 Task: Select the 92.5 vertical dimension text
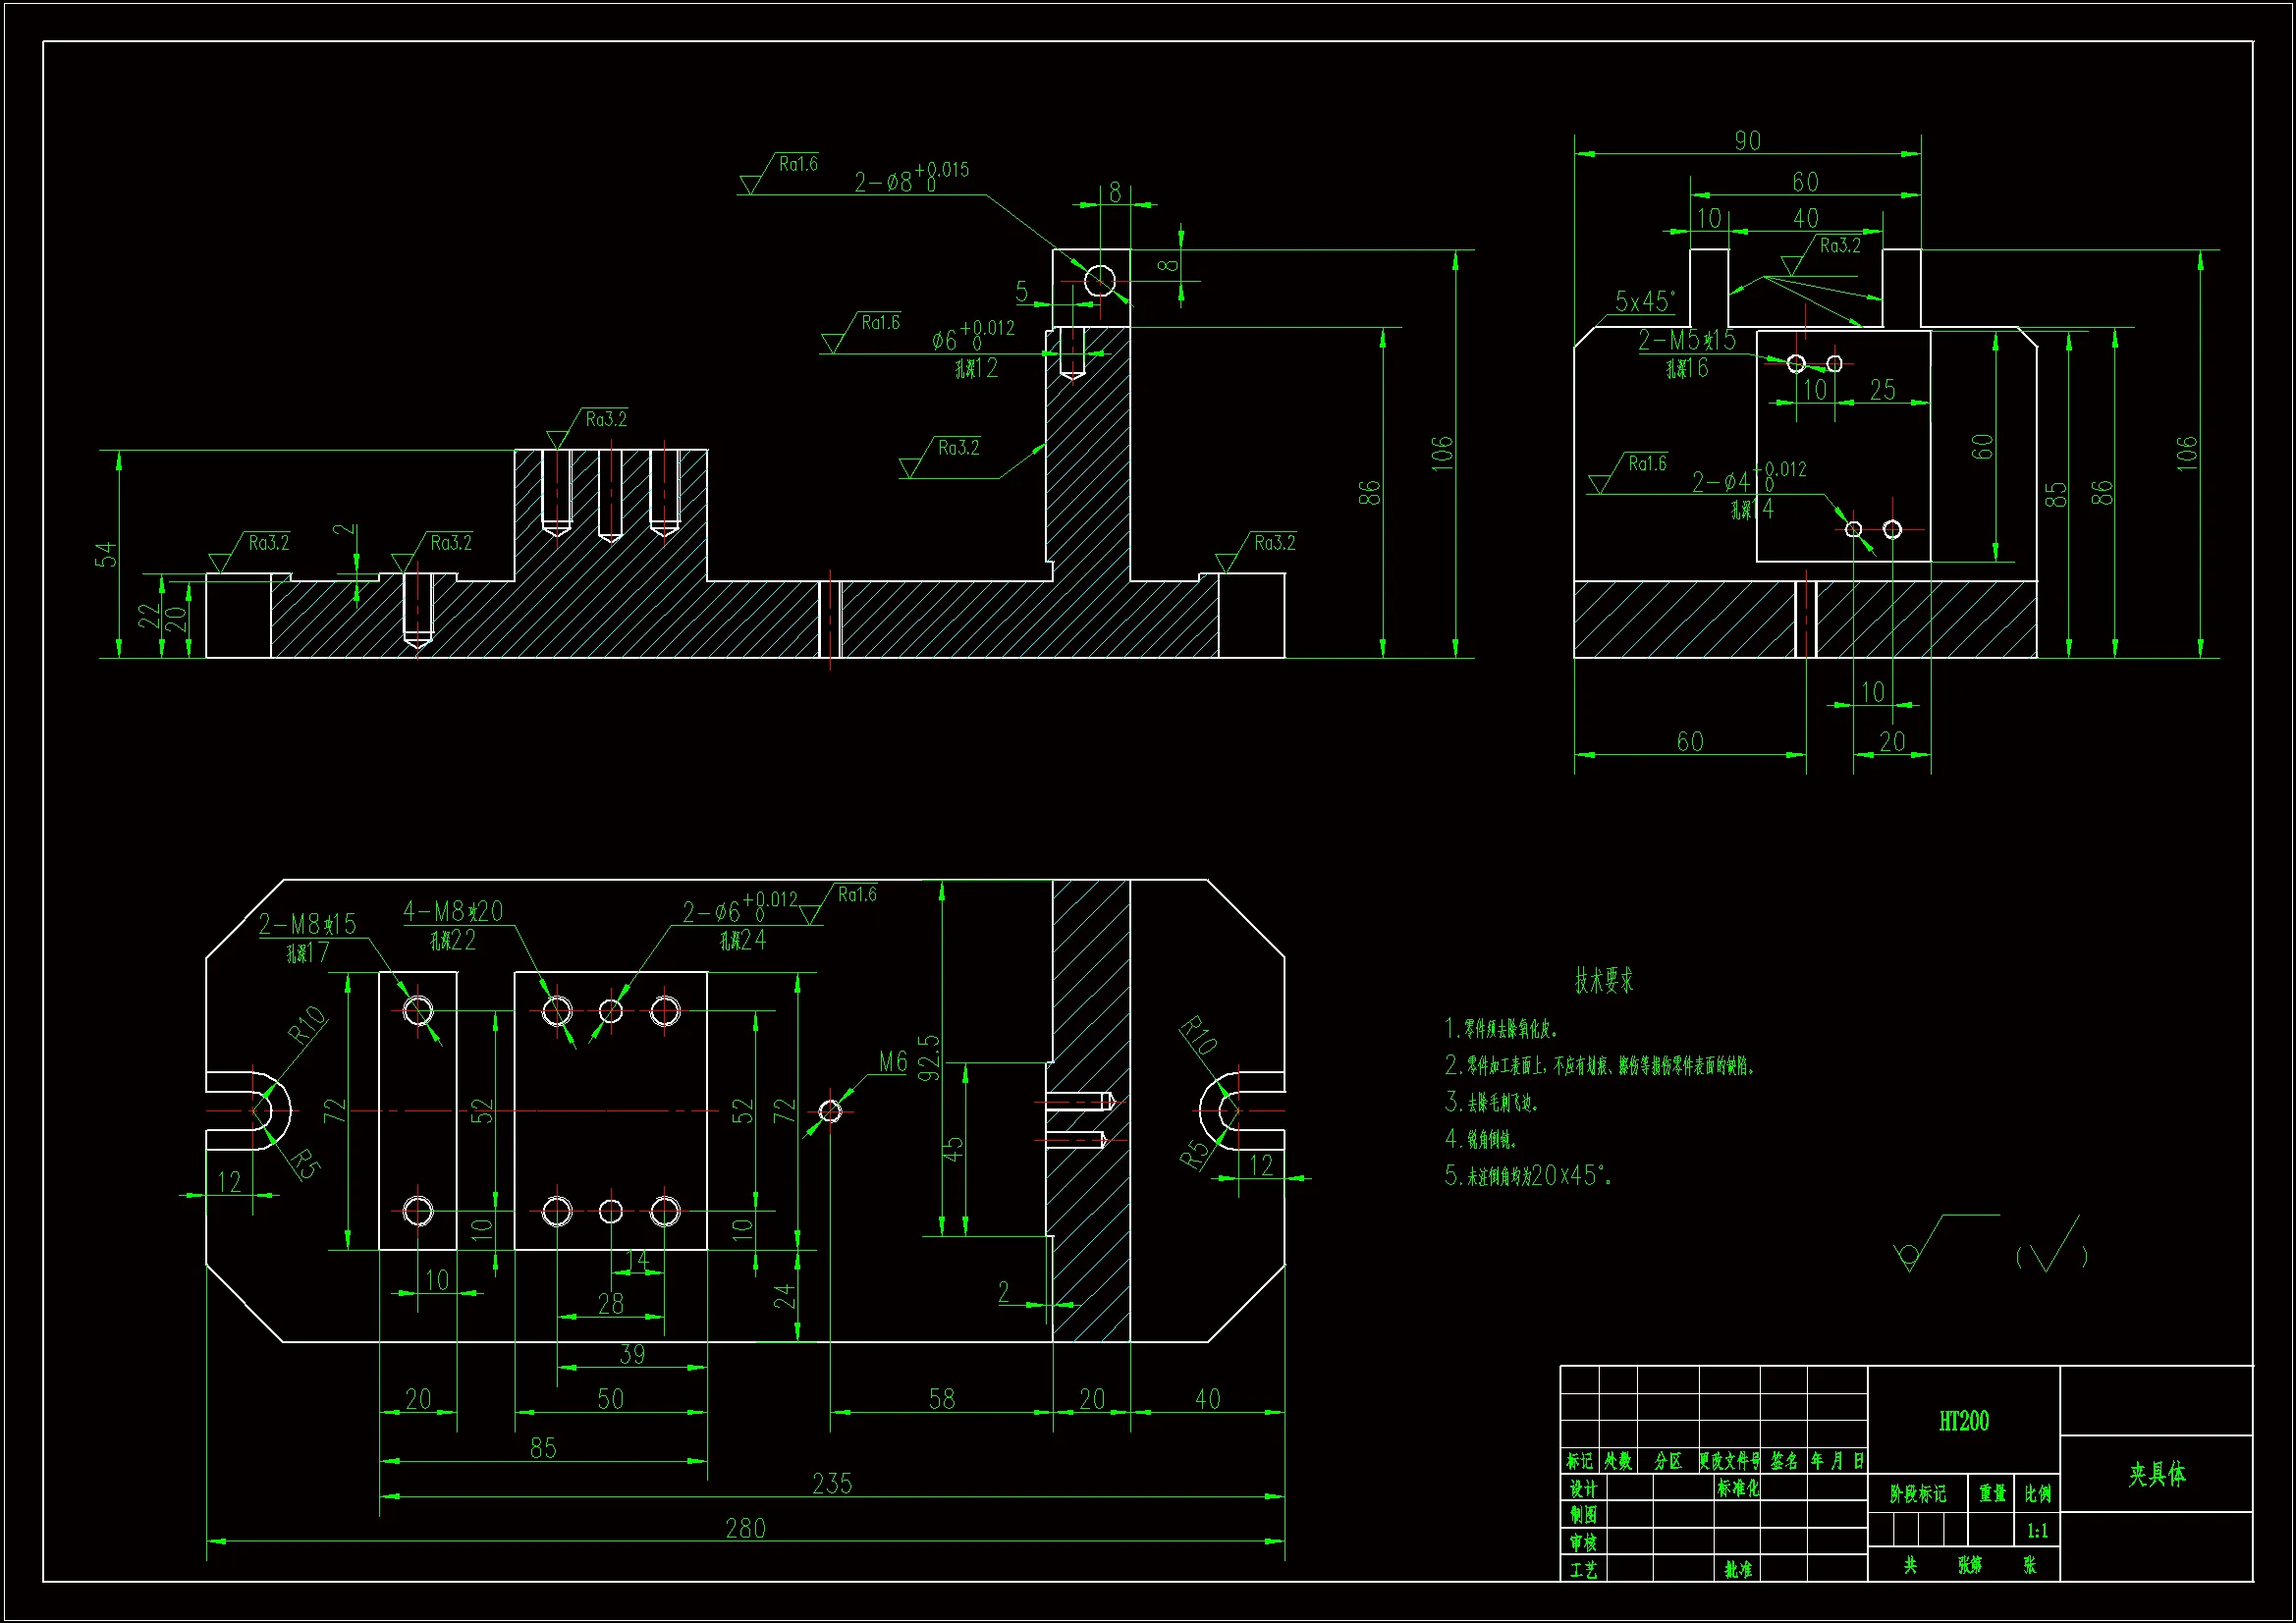click(x=929, y=1057)
